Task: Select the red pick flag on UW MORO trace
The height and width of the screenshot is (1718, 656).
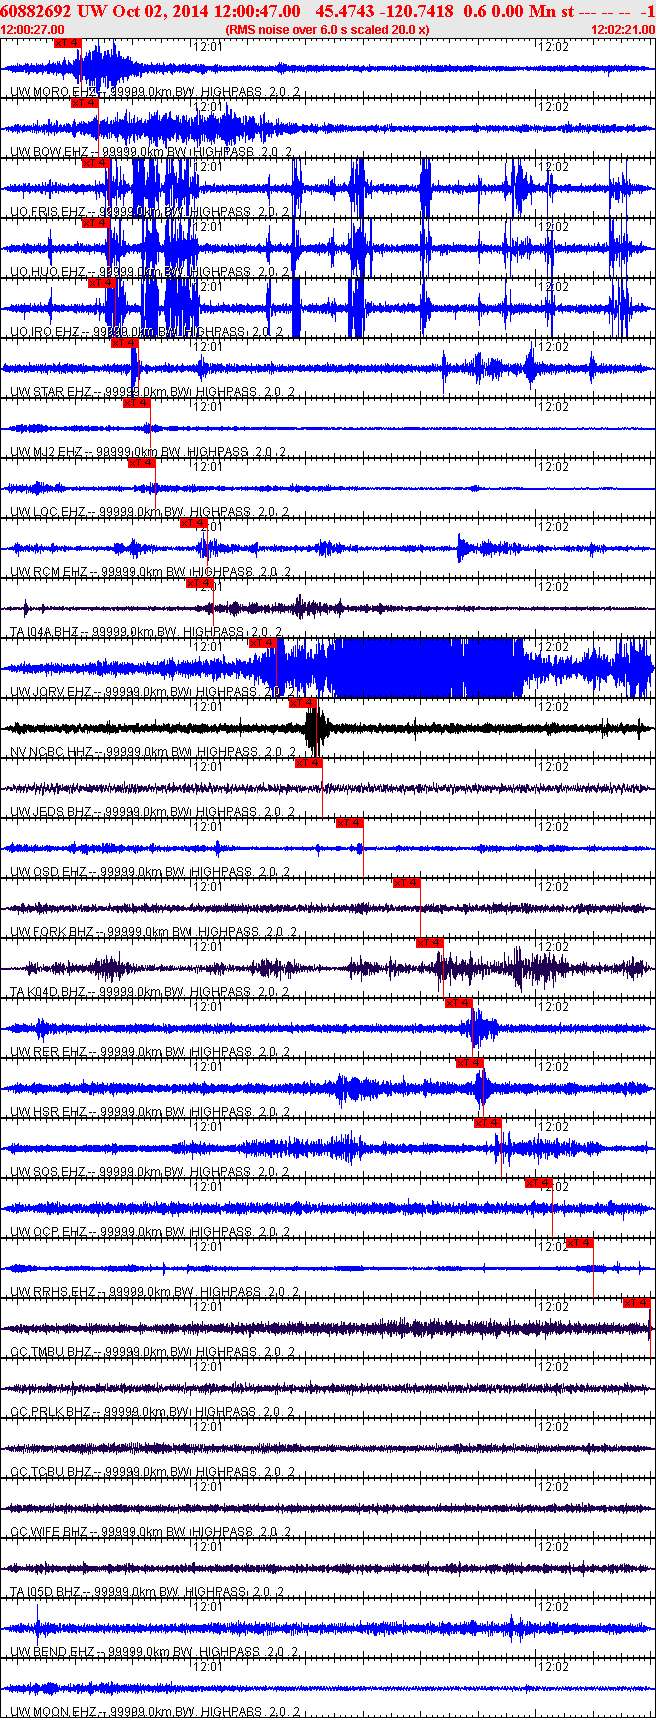Action: [x=67, y=43]
